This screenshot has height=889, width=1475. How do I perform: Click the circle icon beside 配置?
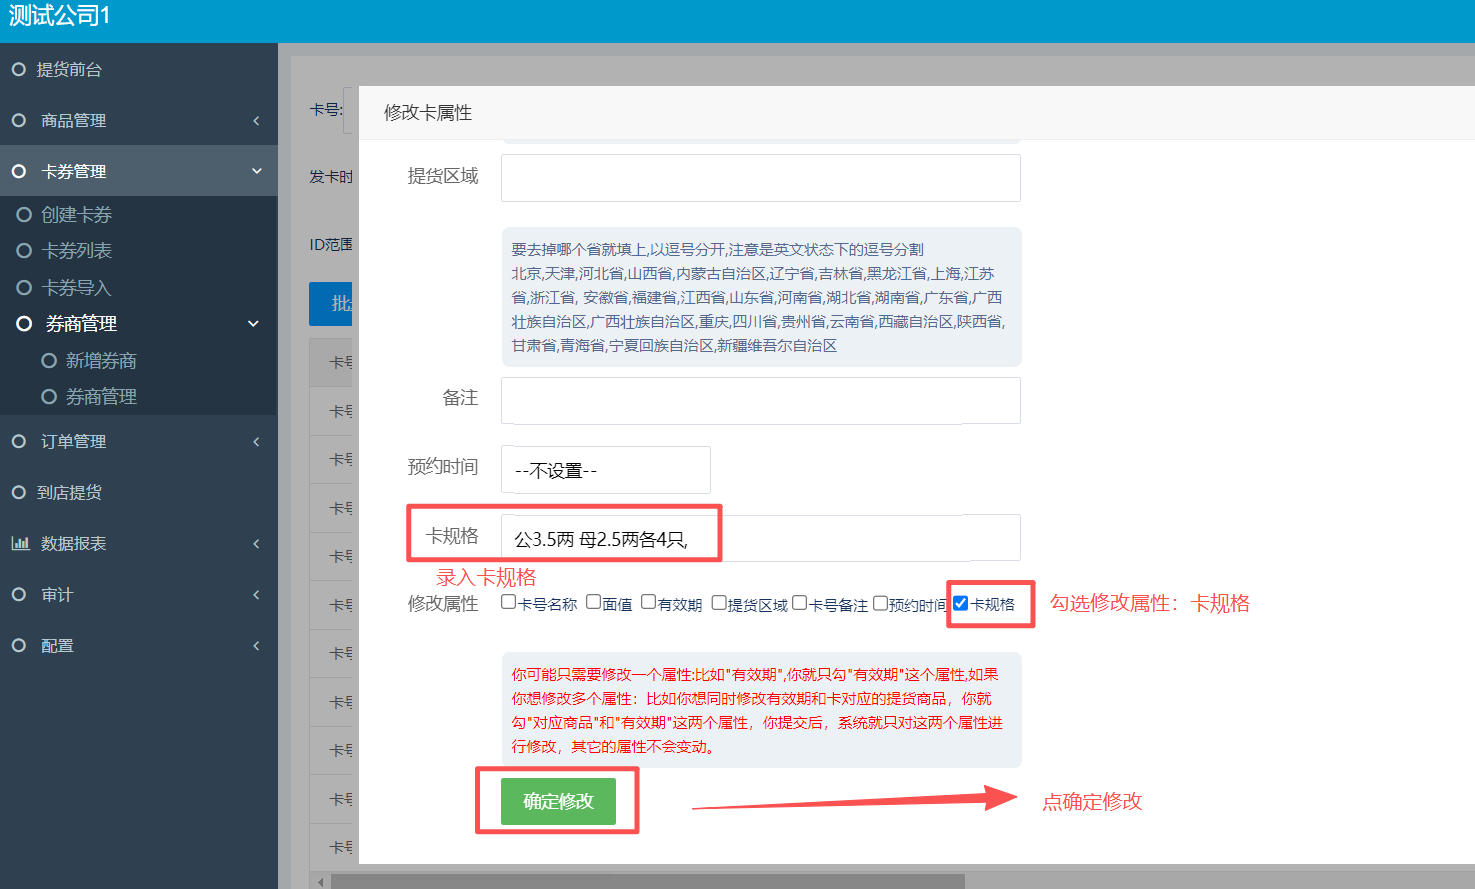click(18, 645)
